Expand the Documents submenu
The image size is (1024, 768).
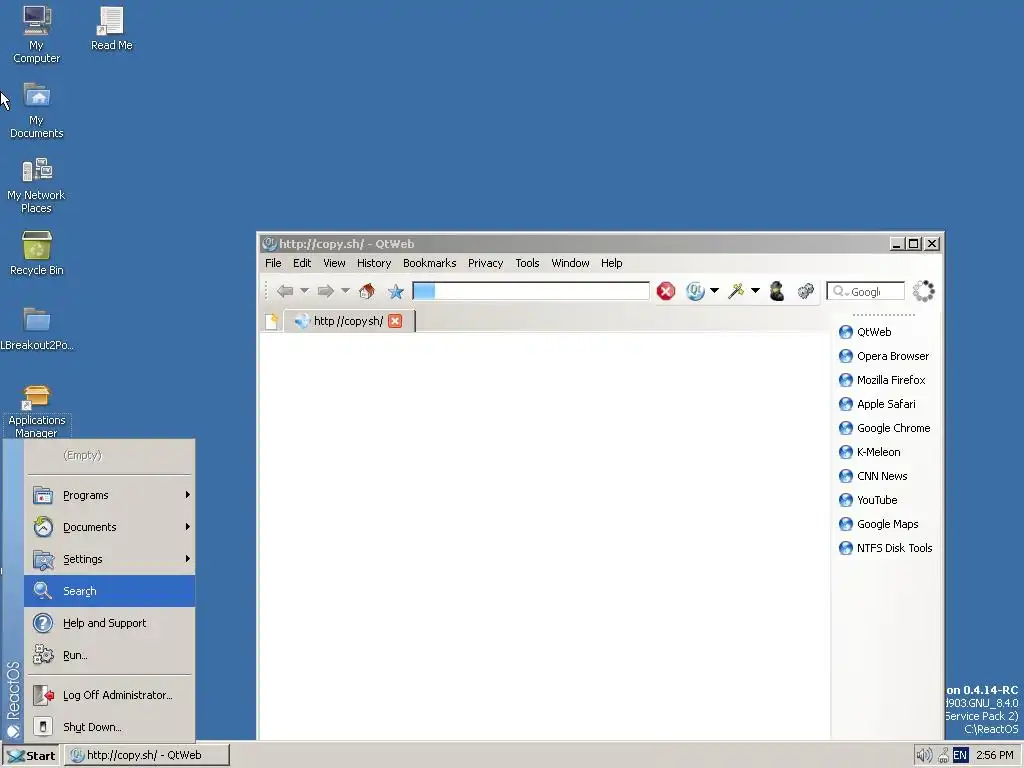110,527
